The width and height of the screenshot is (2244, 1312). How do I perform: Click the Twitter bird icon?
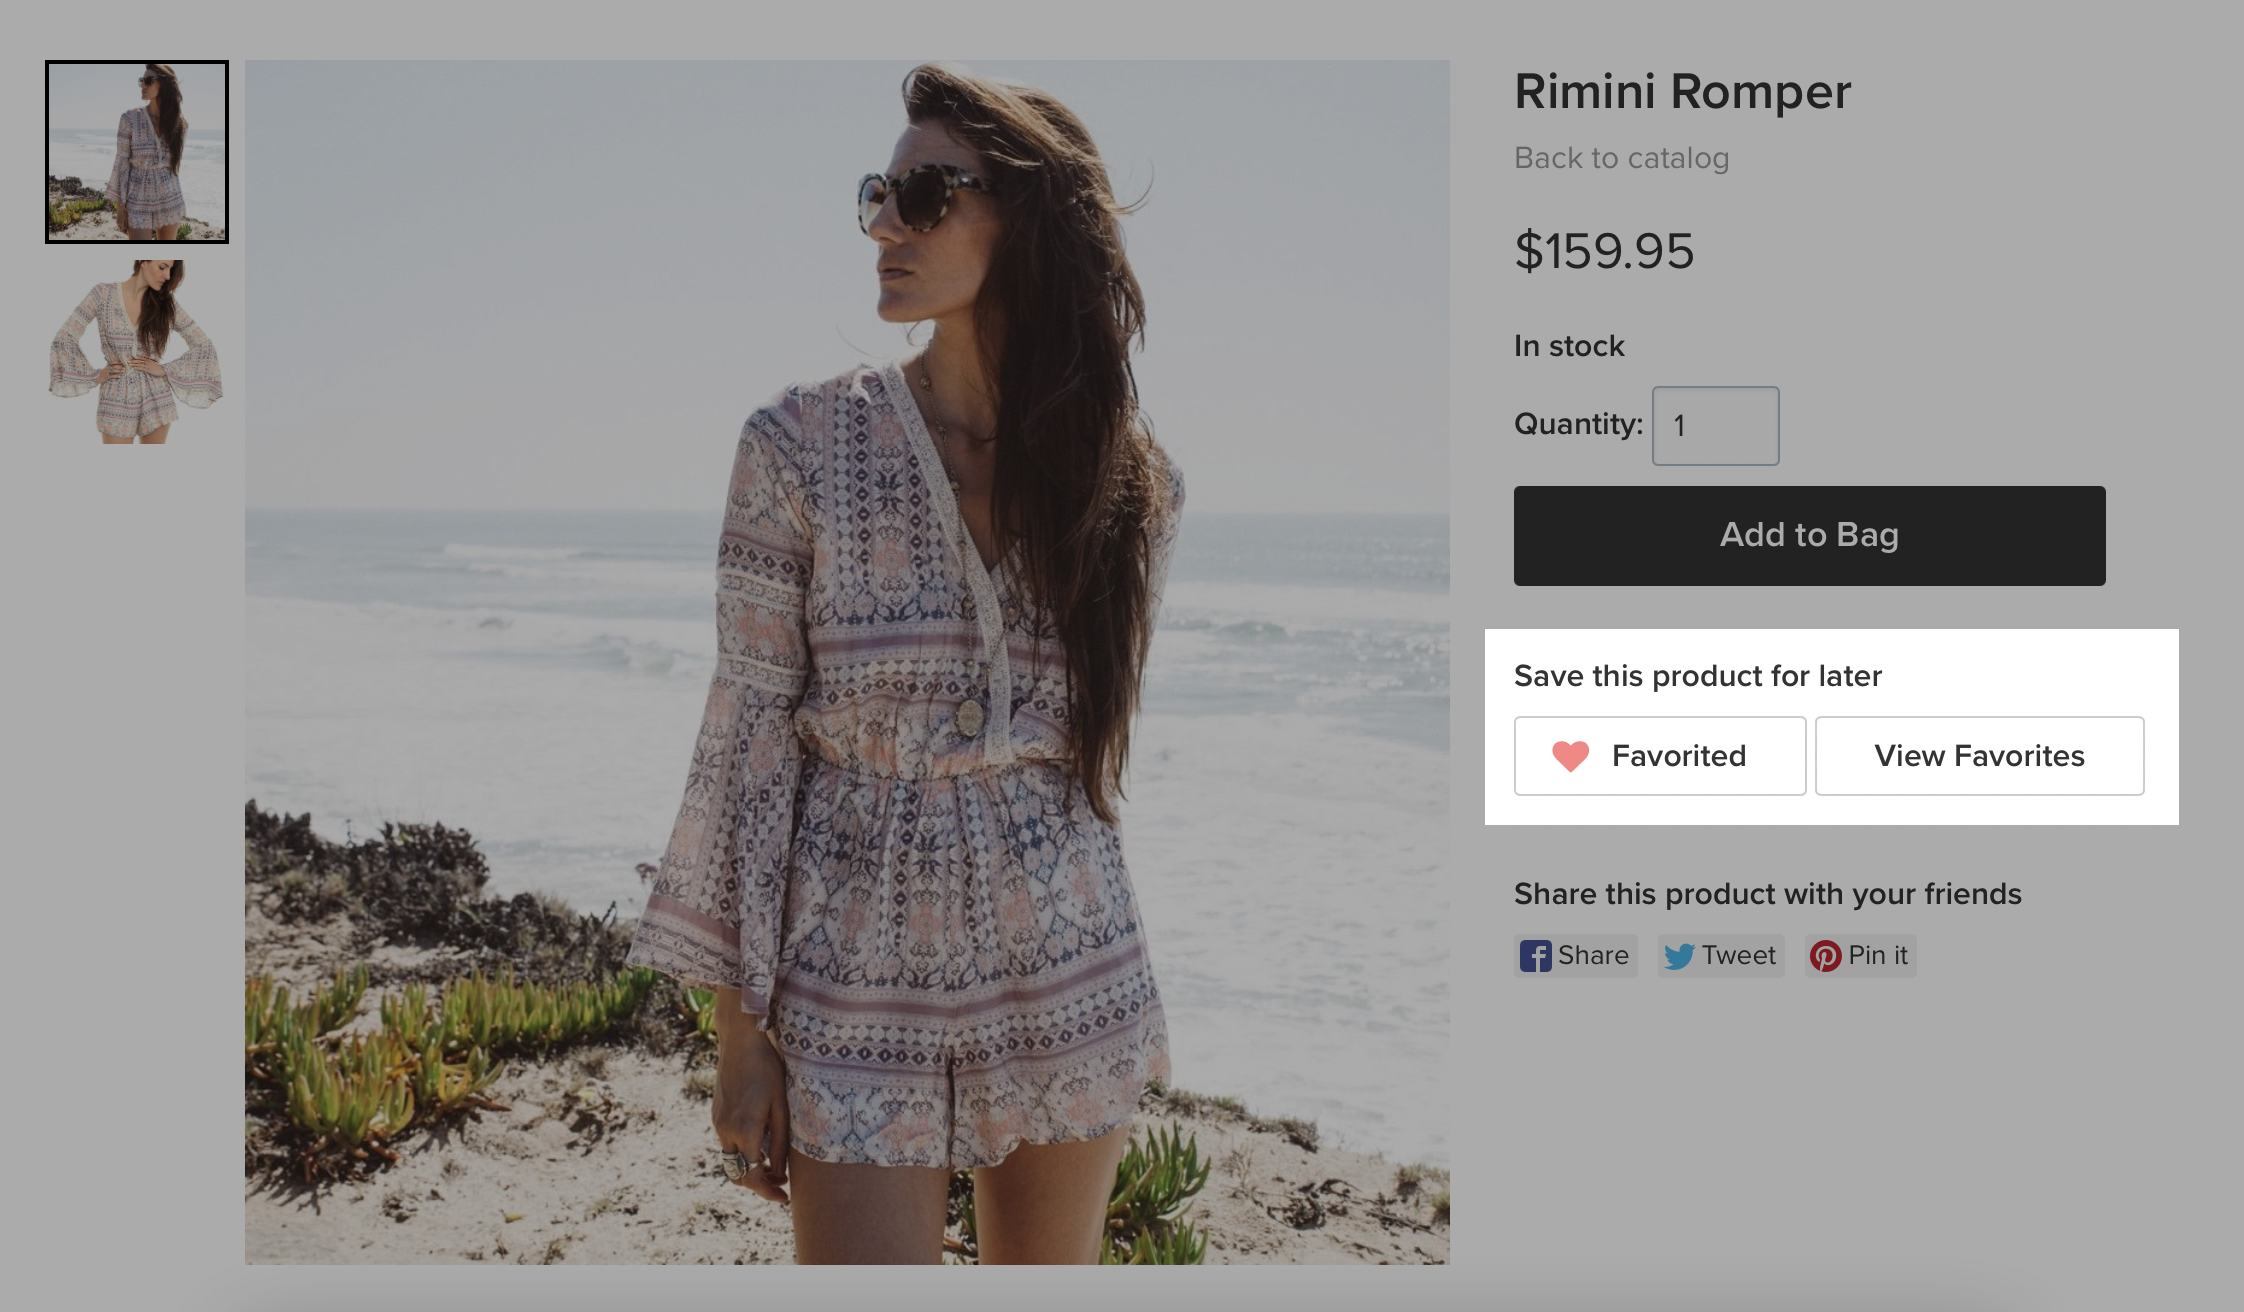point(1679,956)
